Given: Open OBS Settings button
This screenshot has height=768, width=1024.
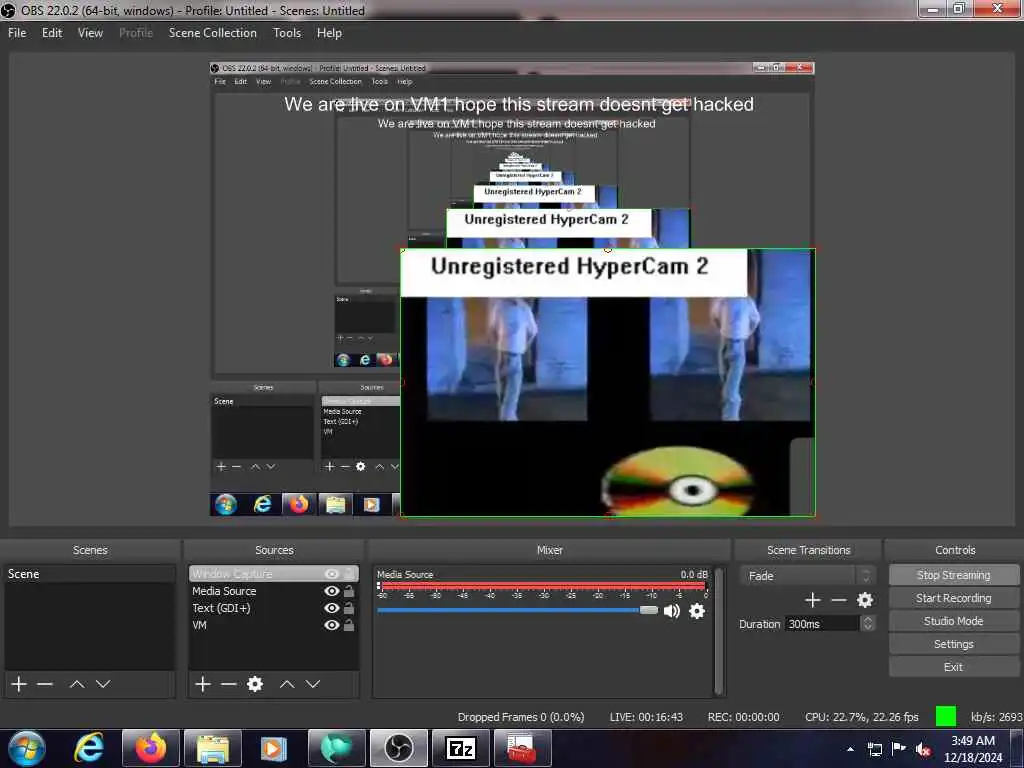Looking at the screenshot, I should (x=953, y=644).
